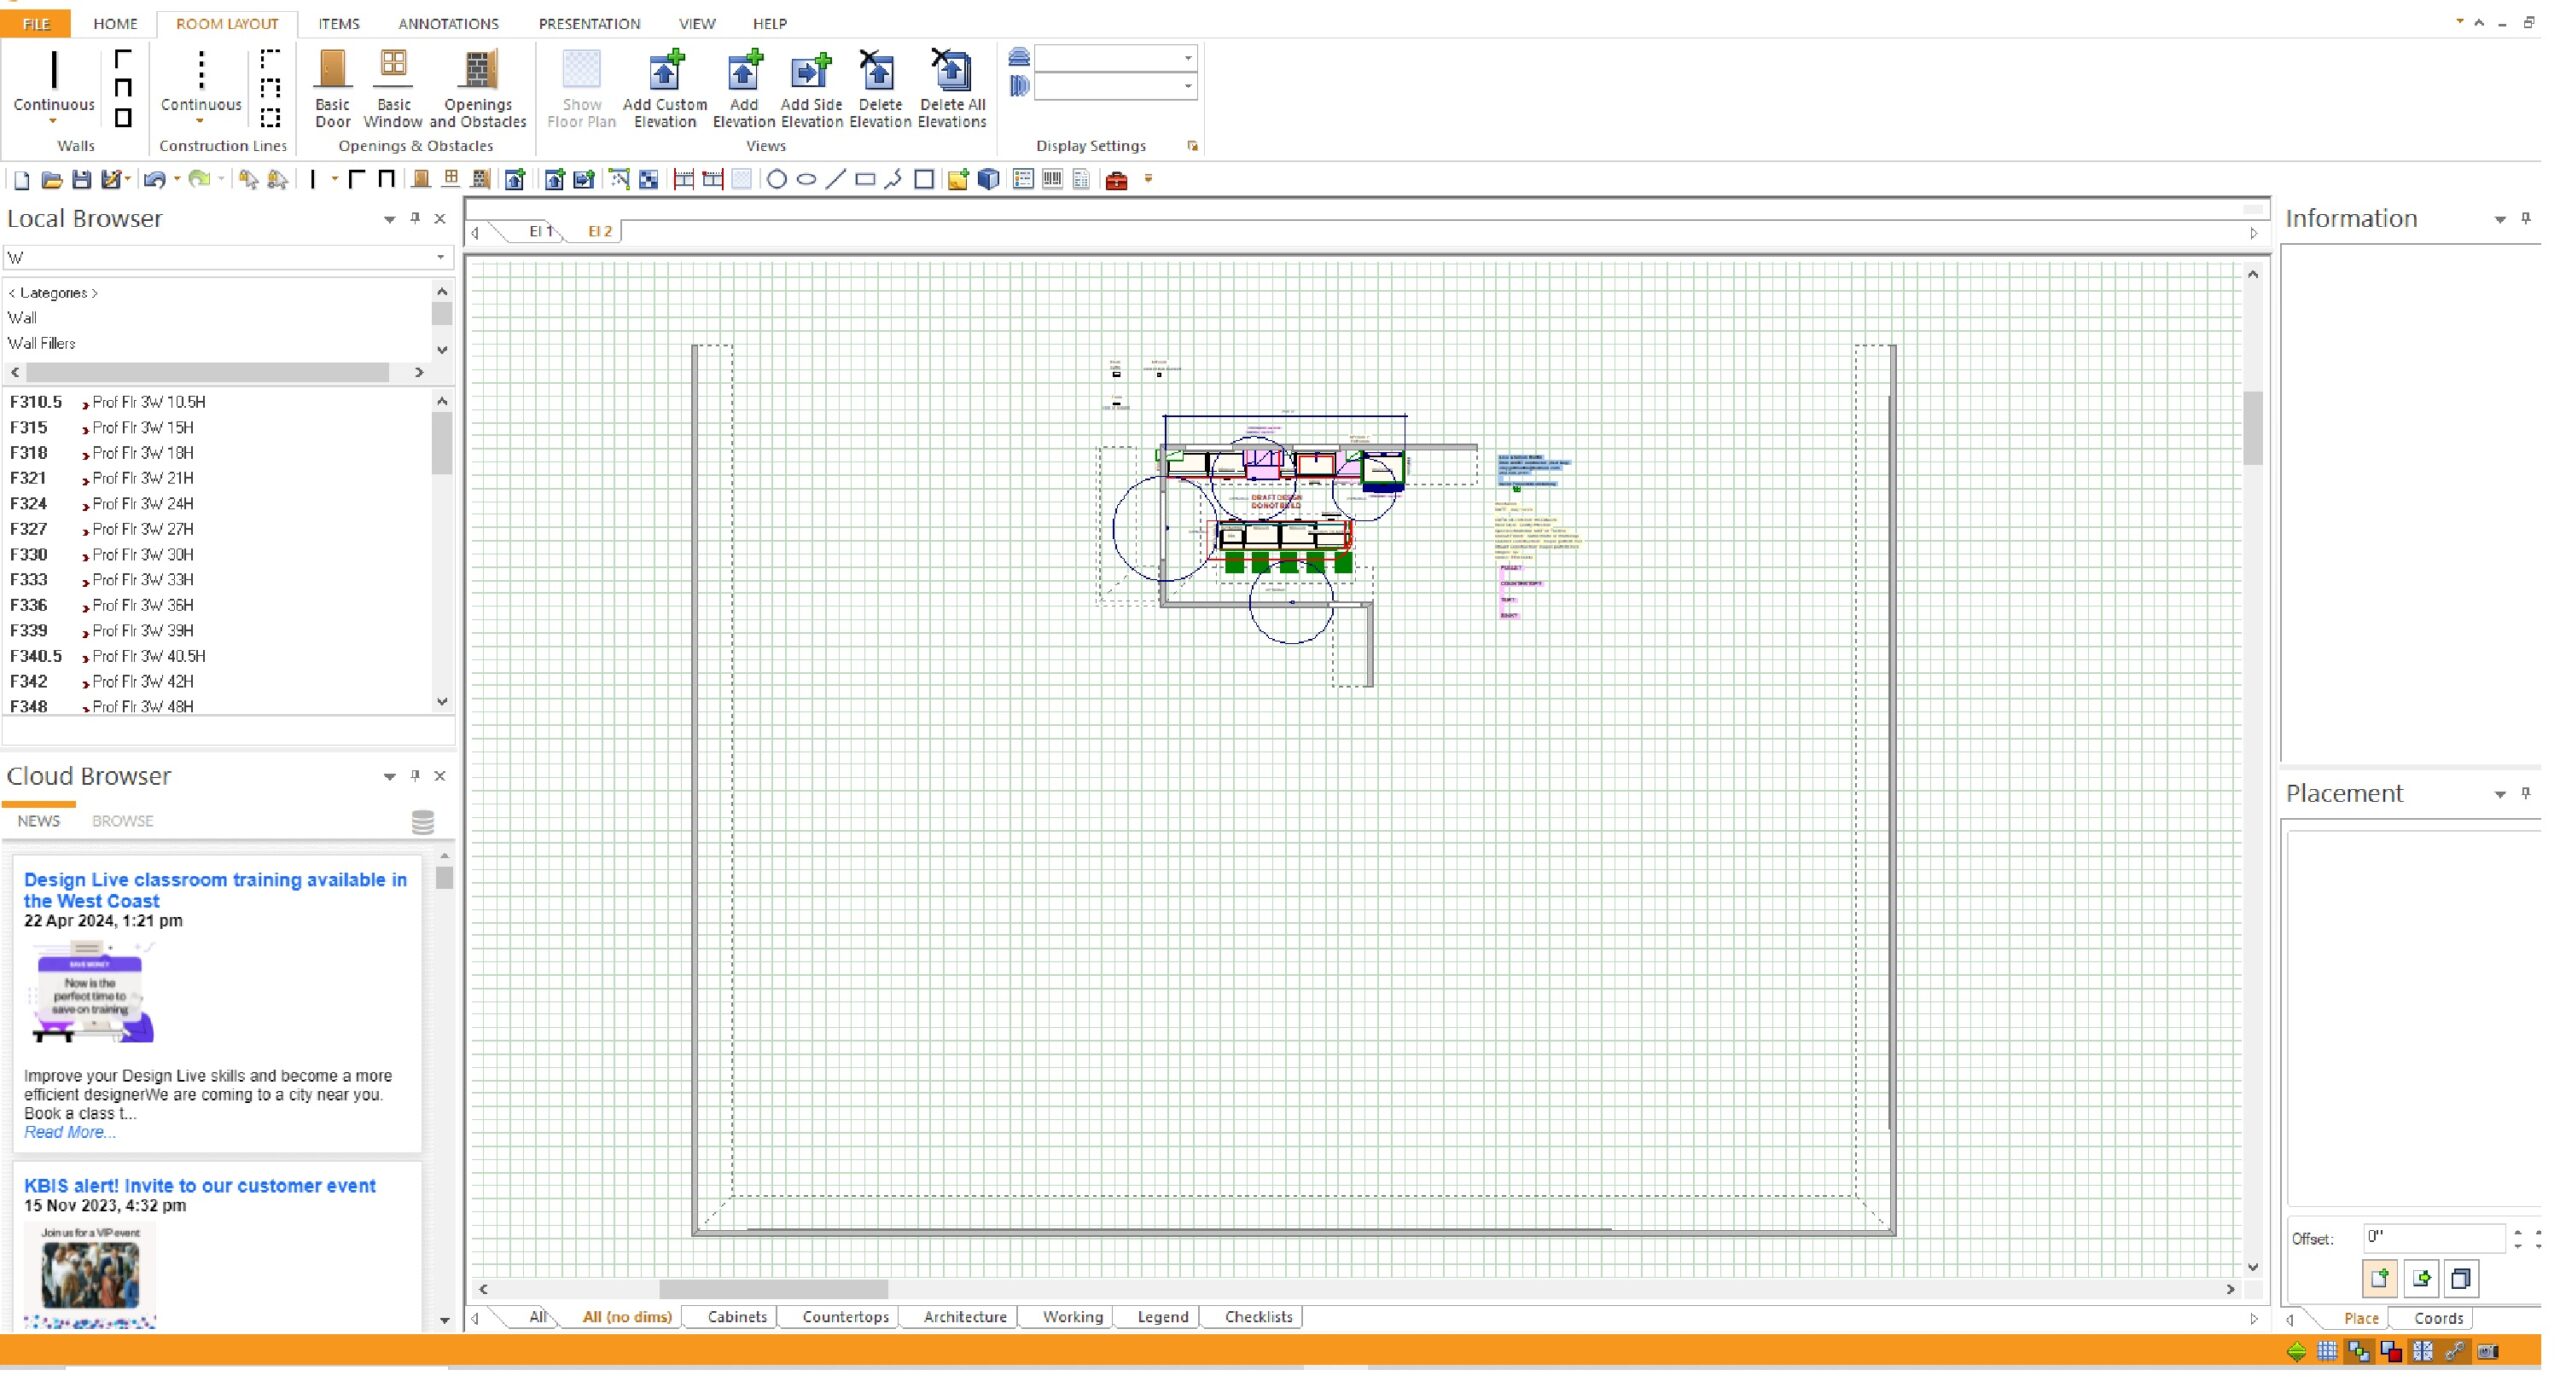The image size is (2560, 1393).
Task: Click the Save disk icon in toolbar
Action: (x=82, y=180)
